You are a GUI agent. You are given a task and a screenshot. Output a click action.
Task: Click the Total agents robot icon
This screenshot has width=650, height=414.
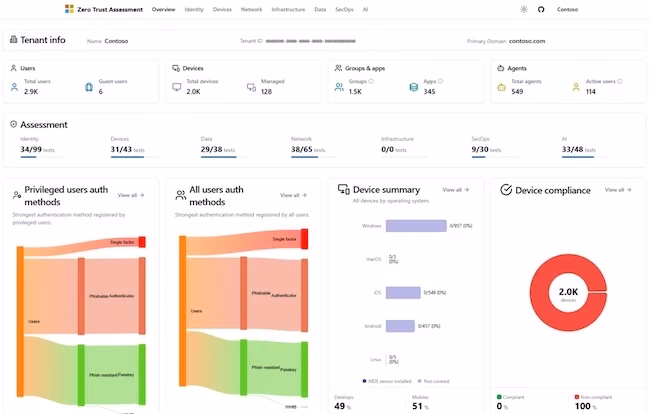tap(502, 87)
